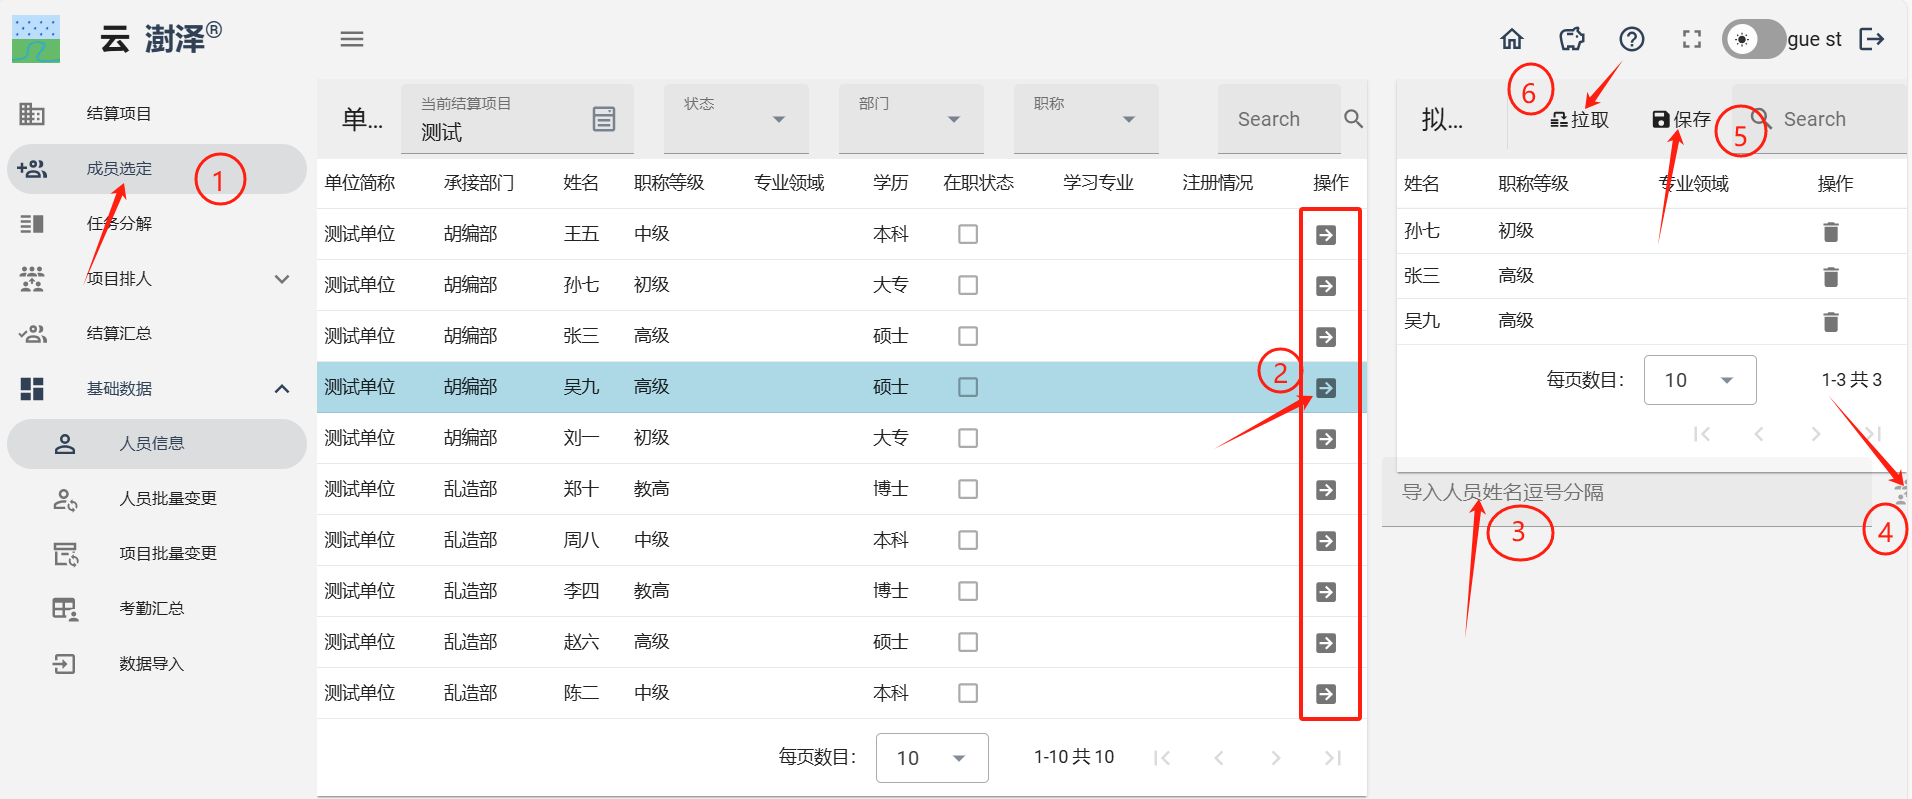Click the calendar icon in 当前结算项目 field

[604, 119]
